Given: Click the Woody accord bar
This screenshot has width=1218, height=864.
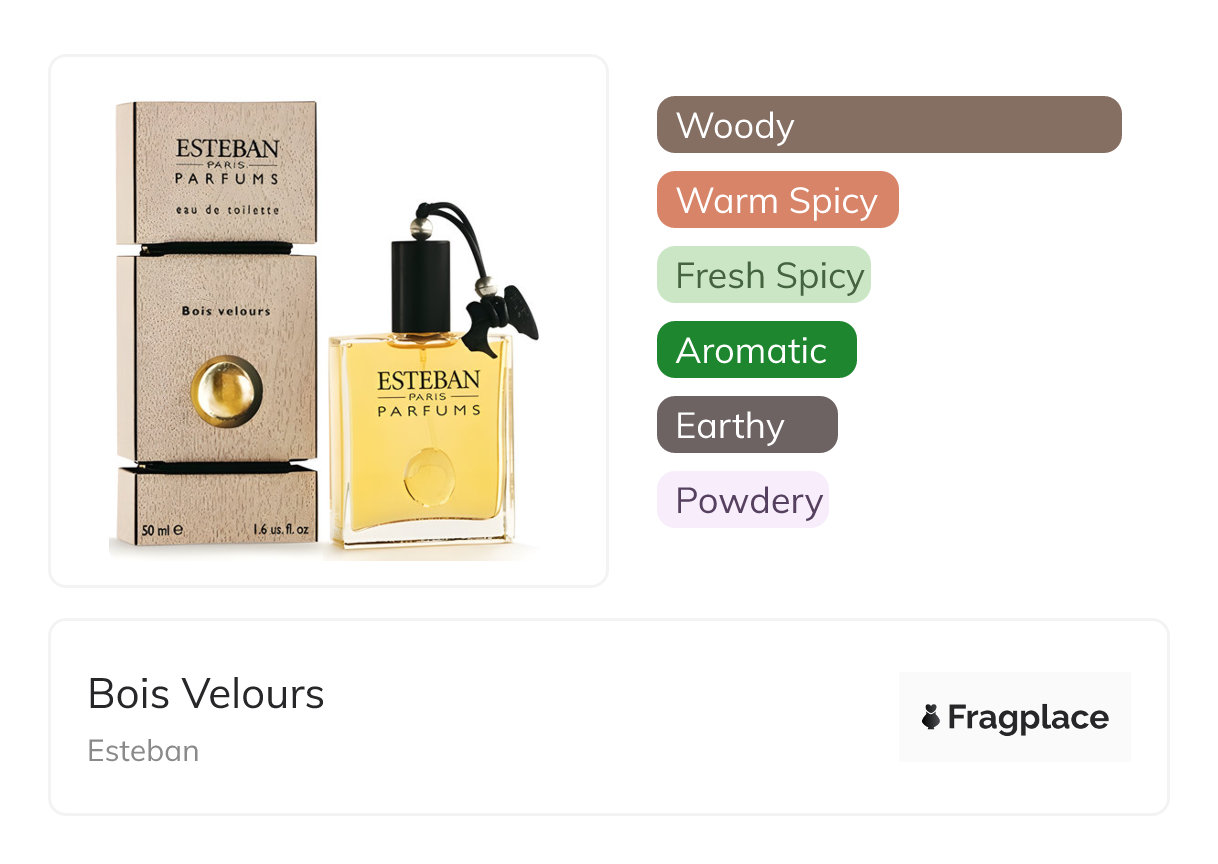Looking at the screenshot, I should click(888, 125).
